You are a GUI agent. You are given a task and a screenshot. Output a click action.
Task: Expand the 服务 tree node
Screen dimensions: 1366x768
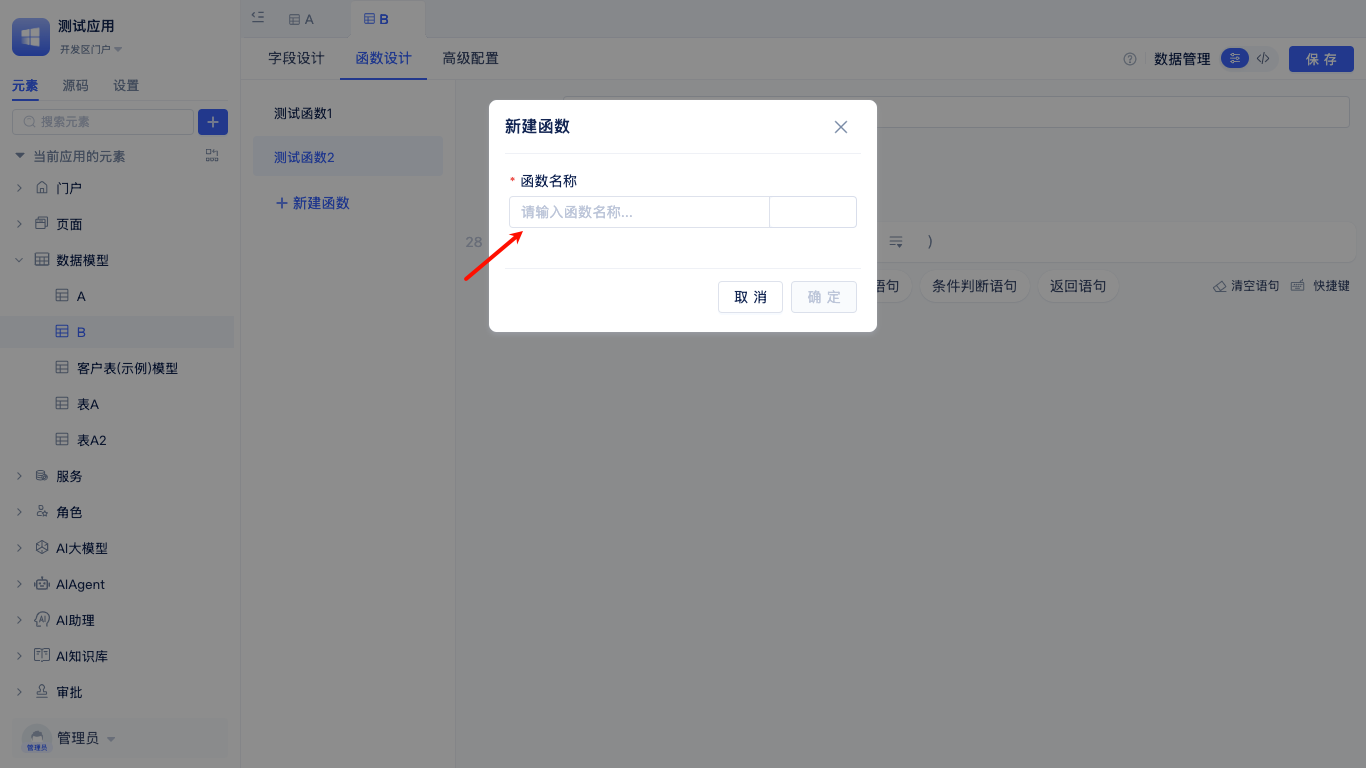19,476
